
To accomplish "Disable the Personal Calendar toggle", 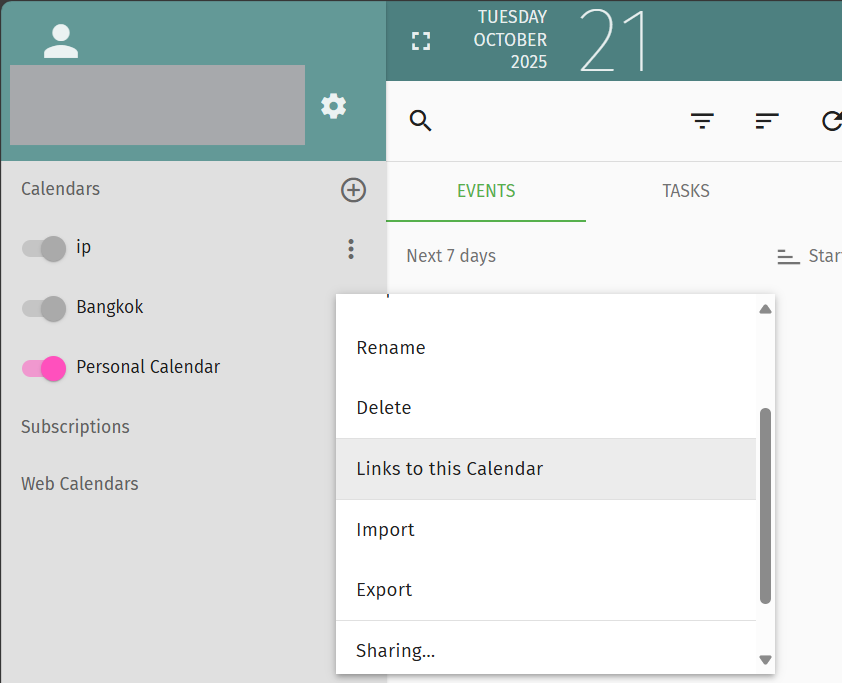I will pos(44,368).
